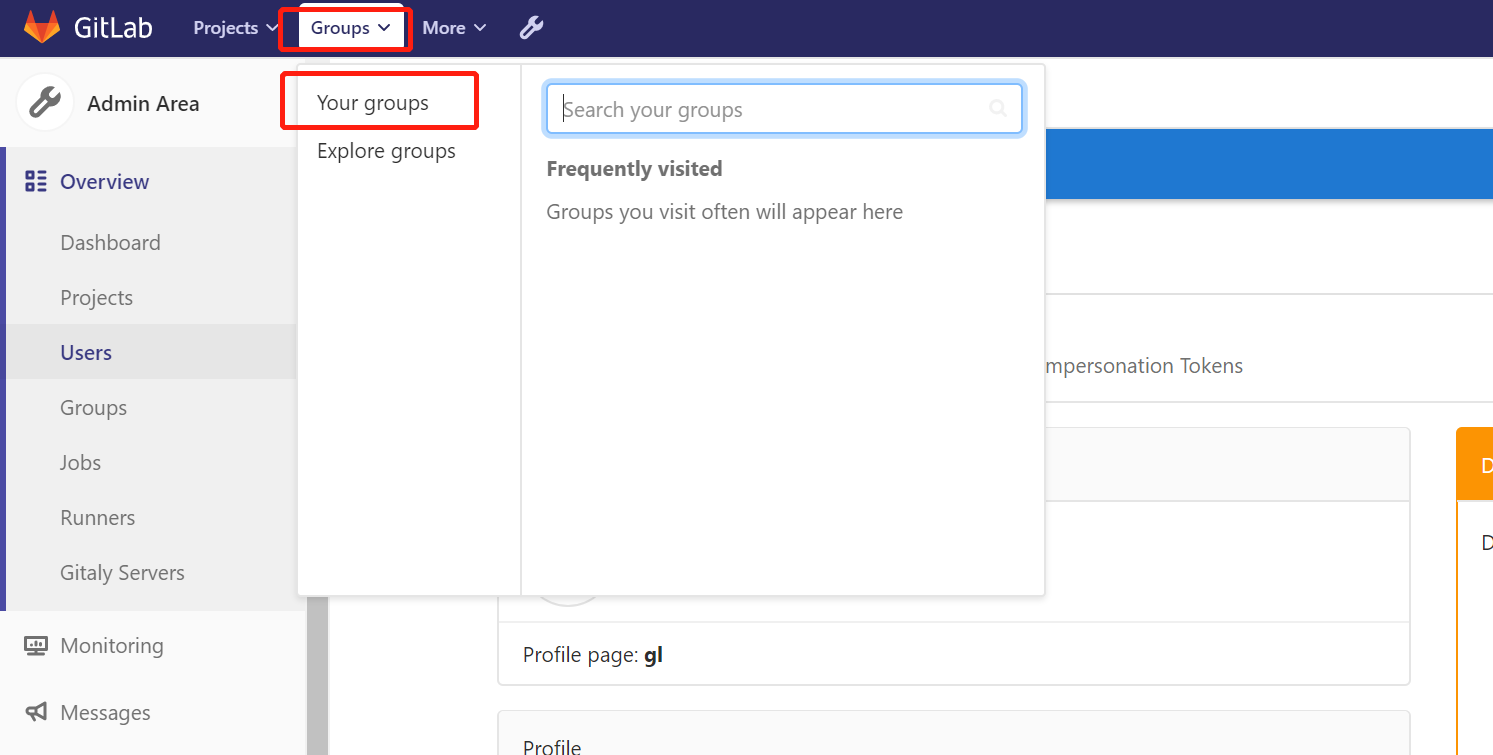Focus the Search your groups field

point(784,109)
